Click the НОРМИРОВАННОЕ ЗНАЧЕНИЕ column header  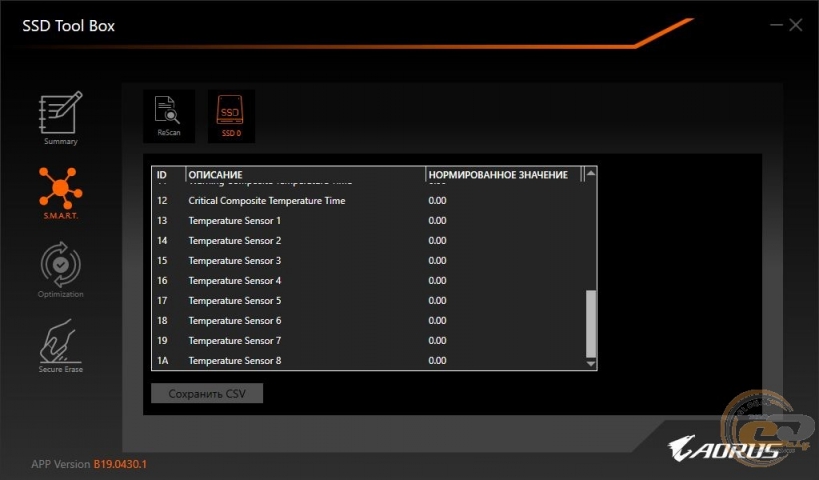tap(504, 174)
